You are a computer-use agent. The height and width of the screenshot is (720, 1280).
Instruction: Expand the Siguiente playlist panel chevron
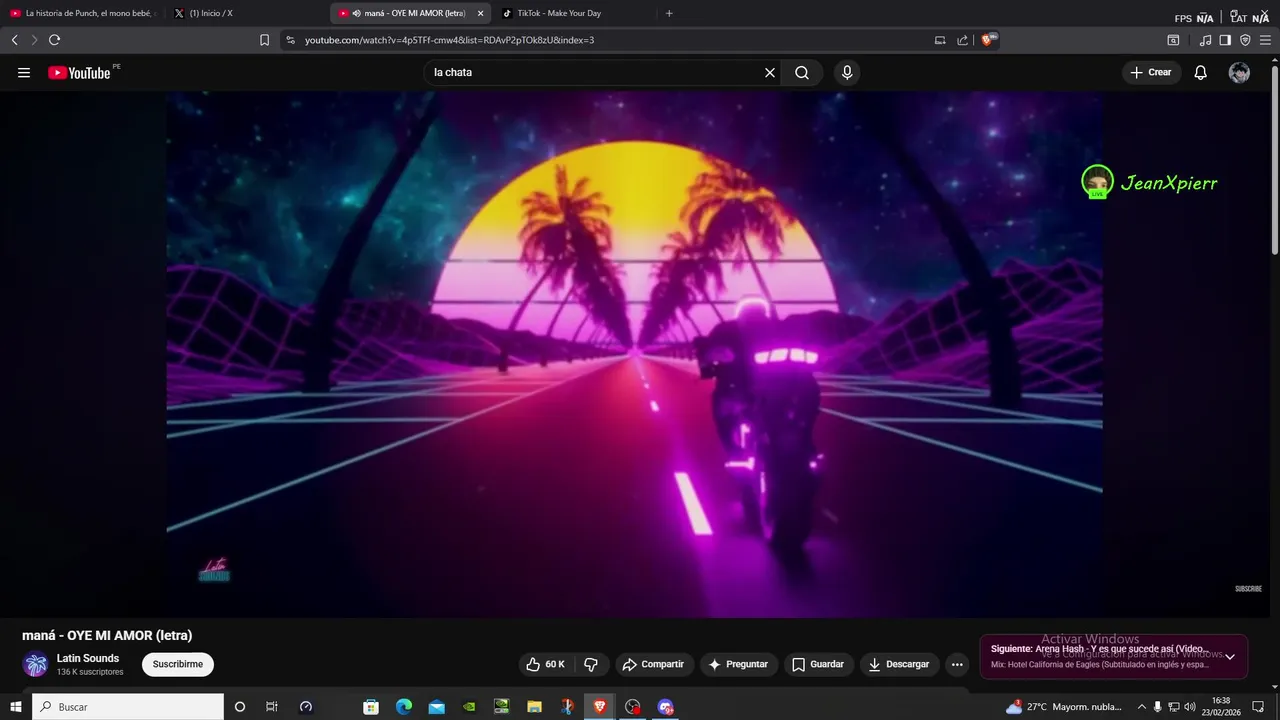1230,657
